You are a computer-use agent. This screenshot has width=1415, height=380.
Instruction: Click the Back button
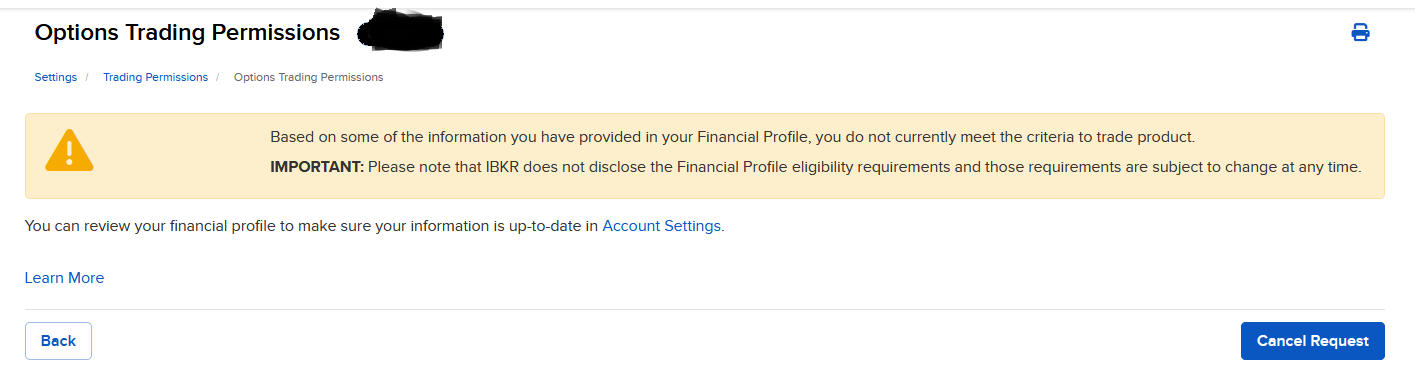pyautogui.click(x=58, y=341)
